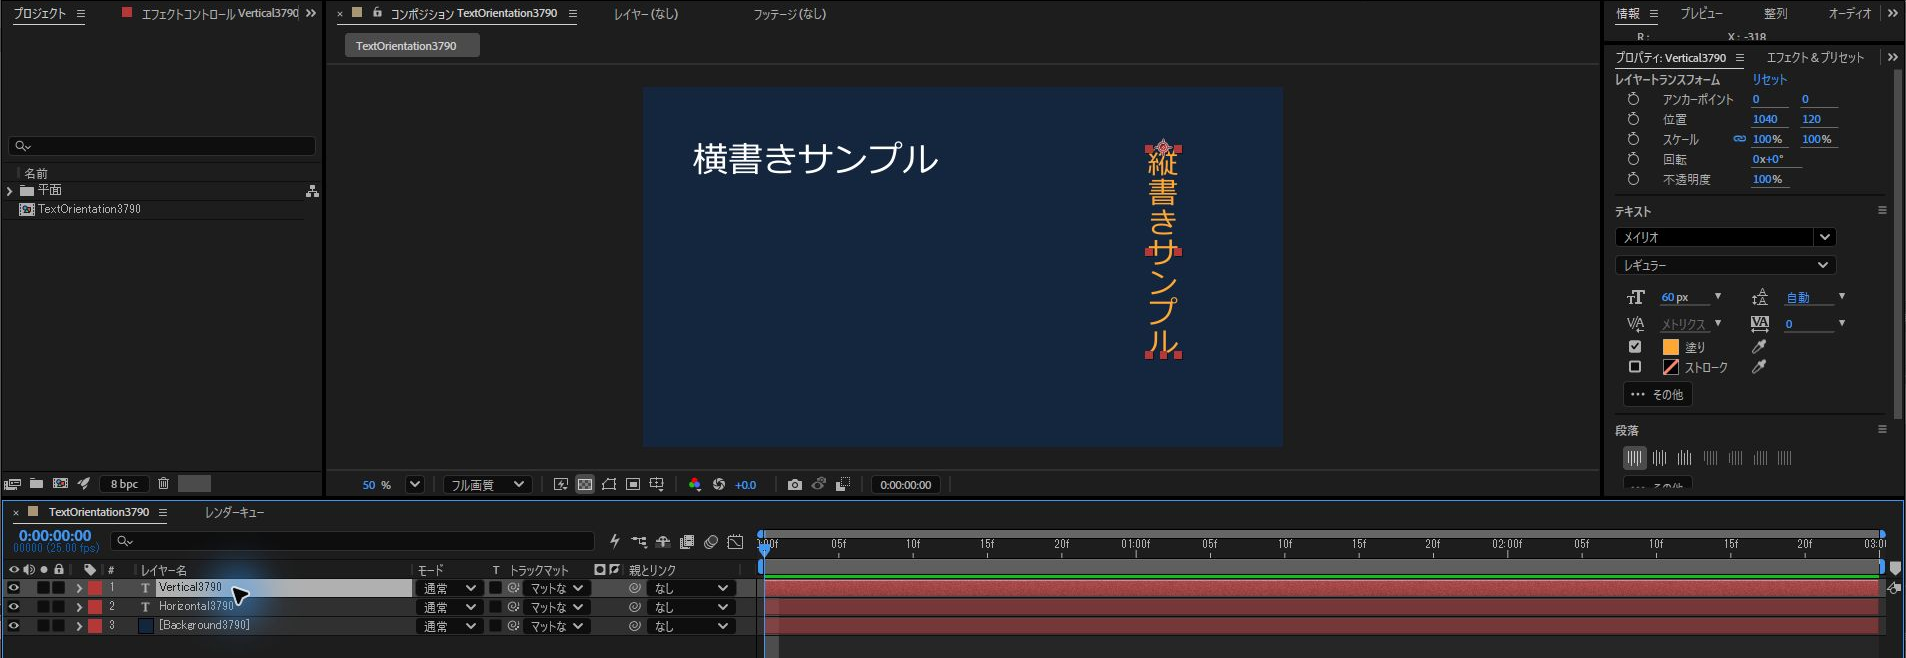Image resolution: width=1906 pixels, height=658 pixels.
Task: Click the orange 塗り fill color swatch
Action: click(x=1670, y=347)
